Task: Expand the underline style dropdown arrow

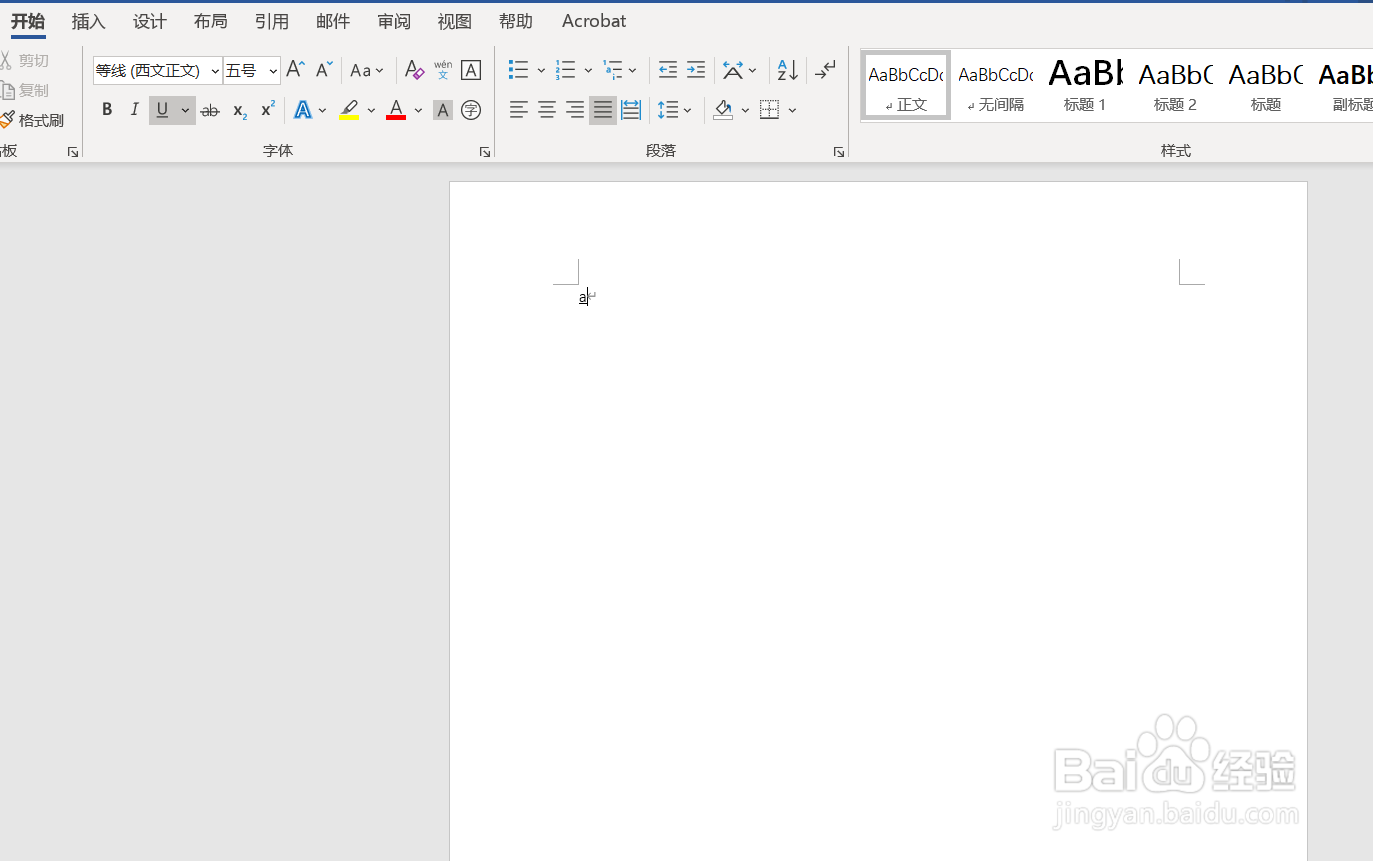Action: point(185,110)
